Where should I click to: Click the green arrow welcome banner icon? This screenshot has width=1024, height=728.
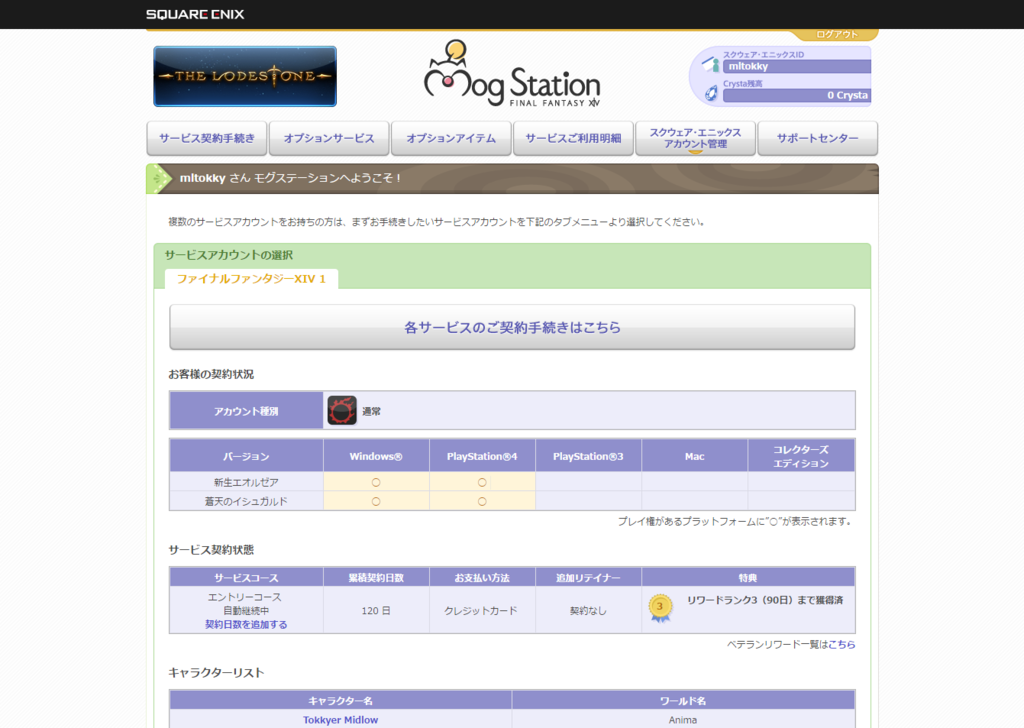coord(159,178)
